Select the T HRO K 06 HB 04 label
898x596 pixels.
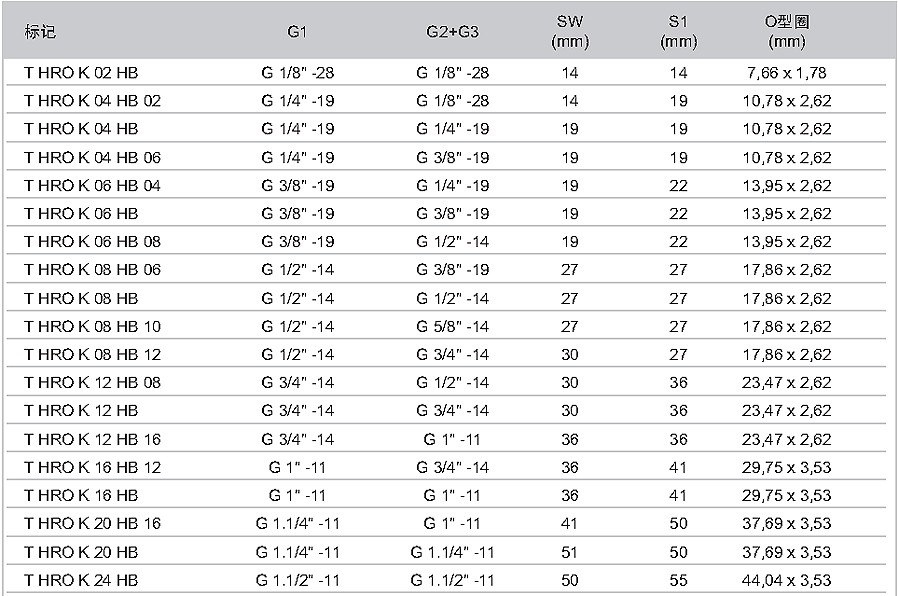[93, 185]
